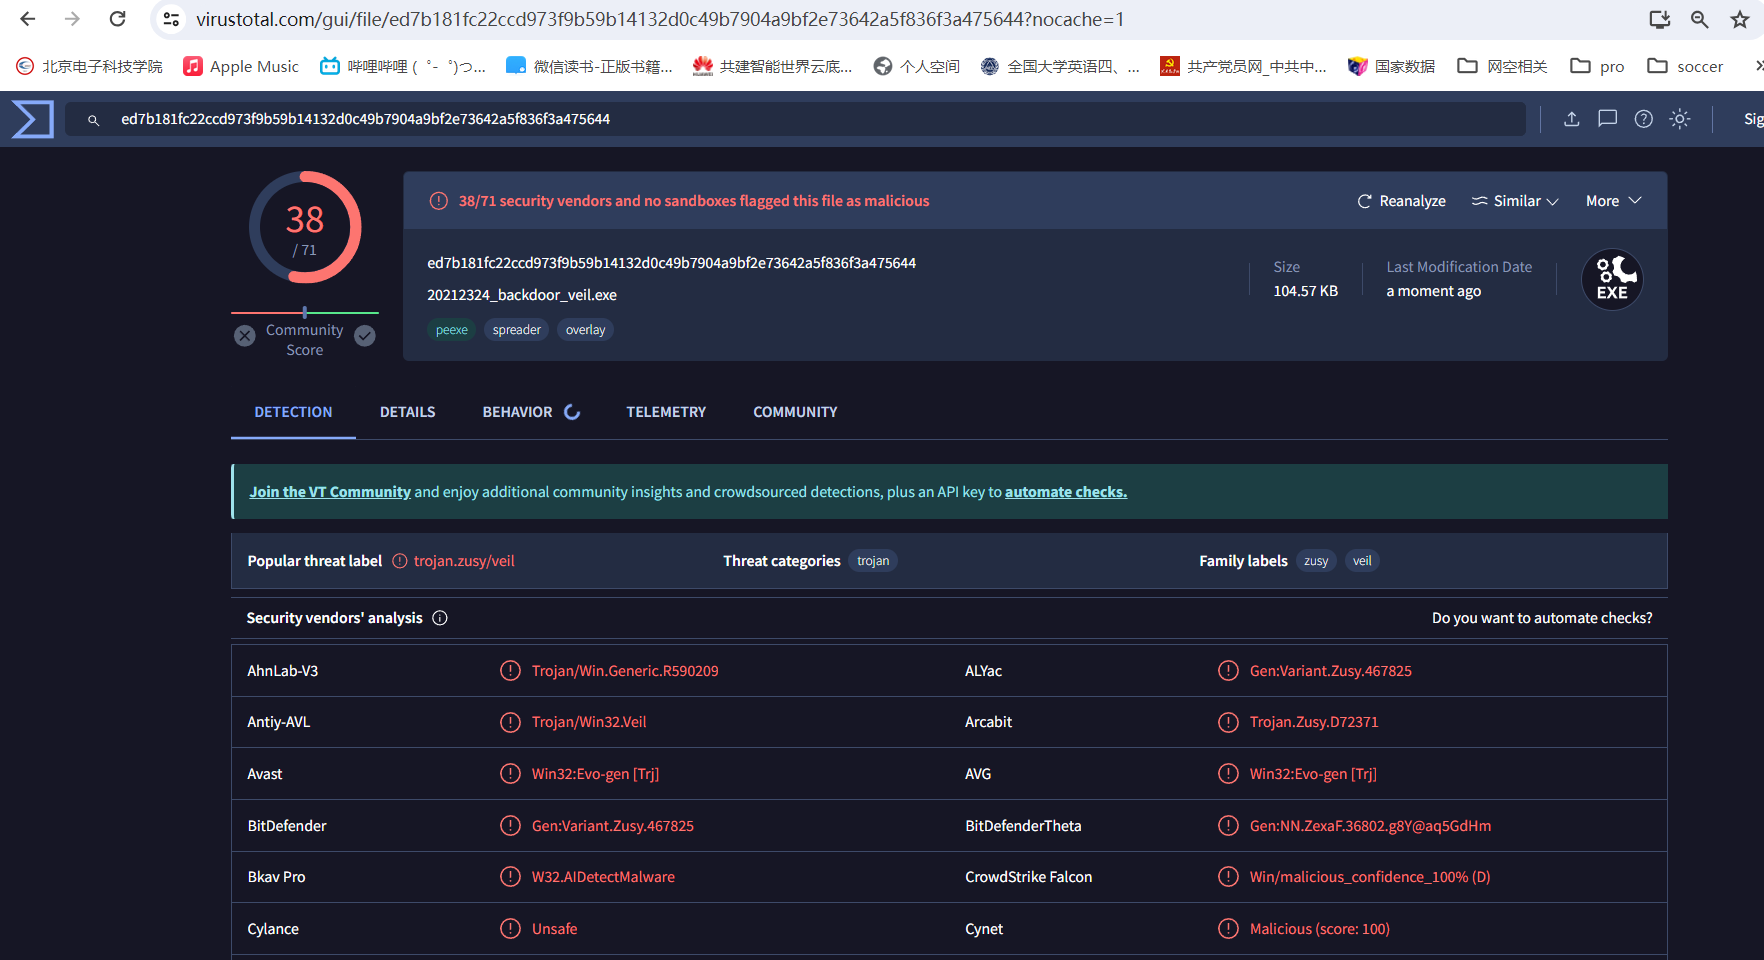Switch to the COMMUNITY tab

795,412
